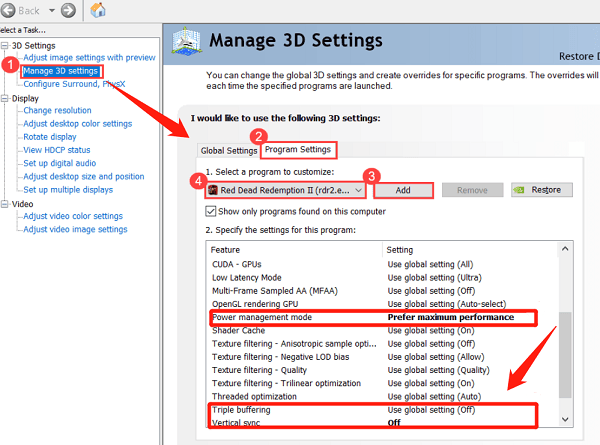The height and width of the screenshot is (445, 600).
Task: Select Texture filtering - Negative LOD bias row
Action: click(382, 357)
